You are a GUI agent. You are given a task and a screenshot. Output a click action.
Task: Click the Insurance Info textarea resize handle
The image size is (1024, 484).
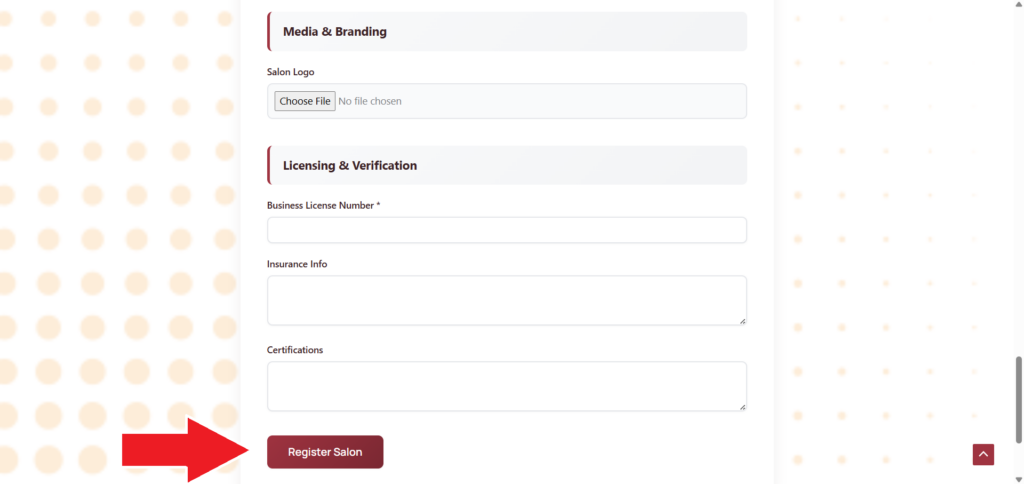742,321
